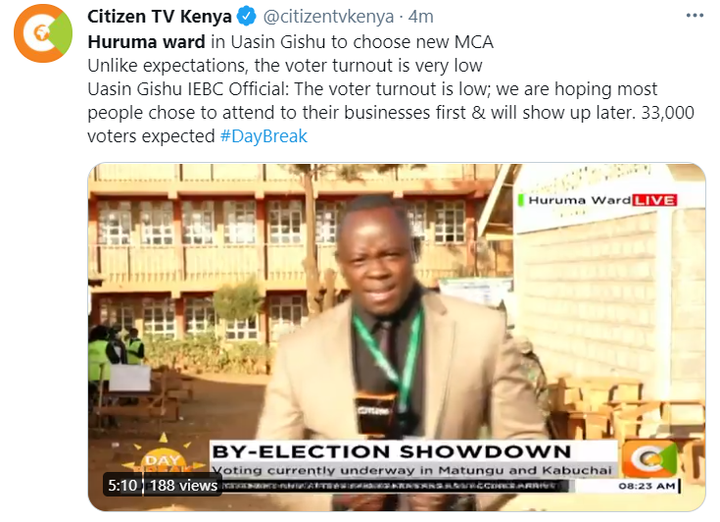Click the 5:10 video duration badge
Viewport: 720px width, 522px height.
(122, 485)
